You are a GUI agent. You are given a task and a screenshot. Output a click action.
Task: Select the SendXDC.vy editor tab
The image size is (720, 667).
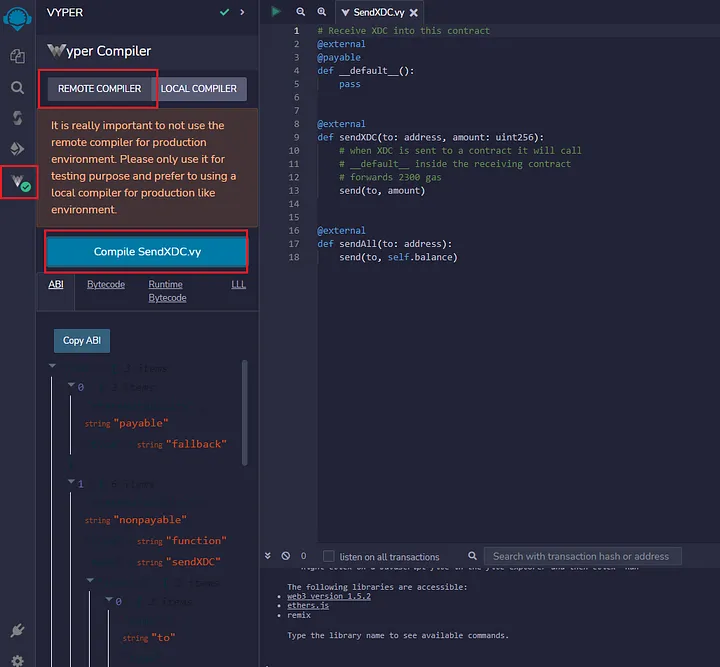pos(378,12)
